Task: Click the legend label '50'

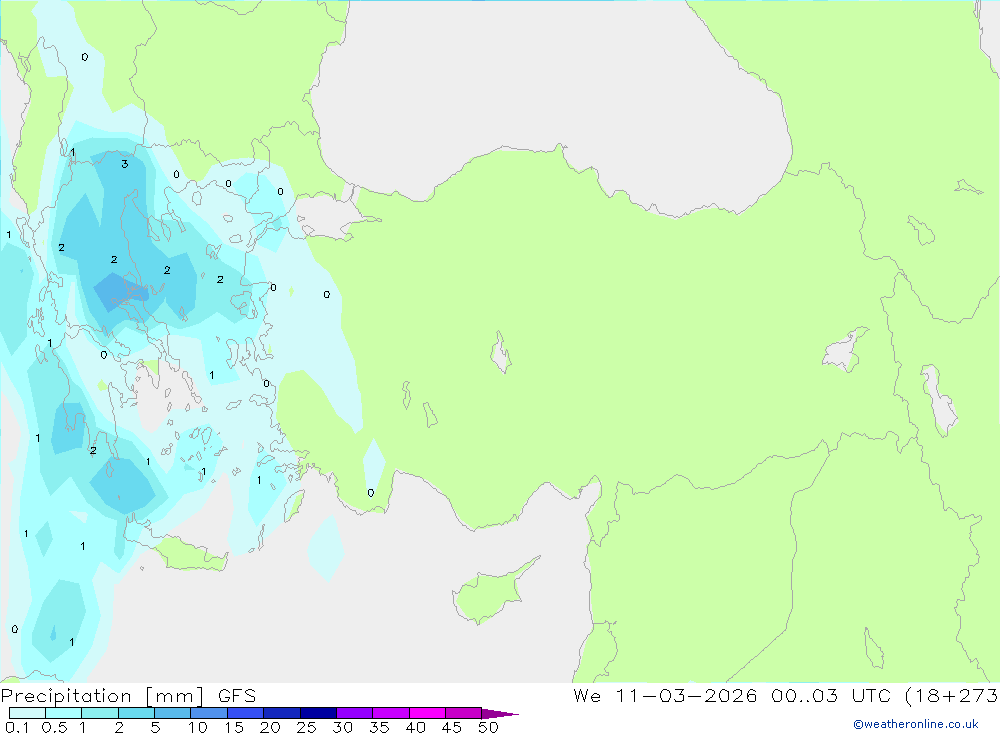Action: [488, 727]
